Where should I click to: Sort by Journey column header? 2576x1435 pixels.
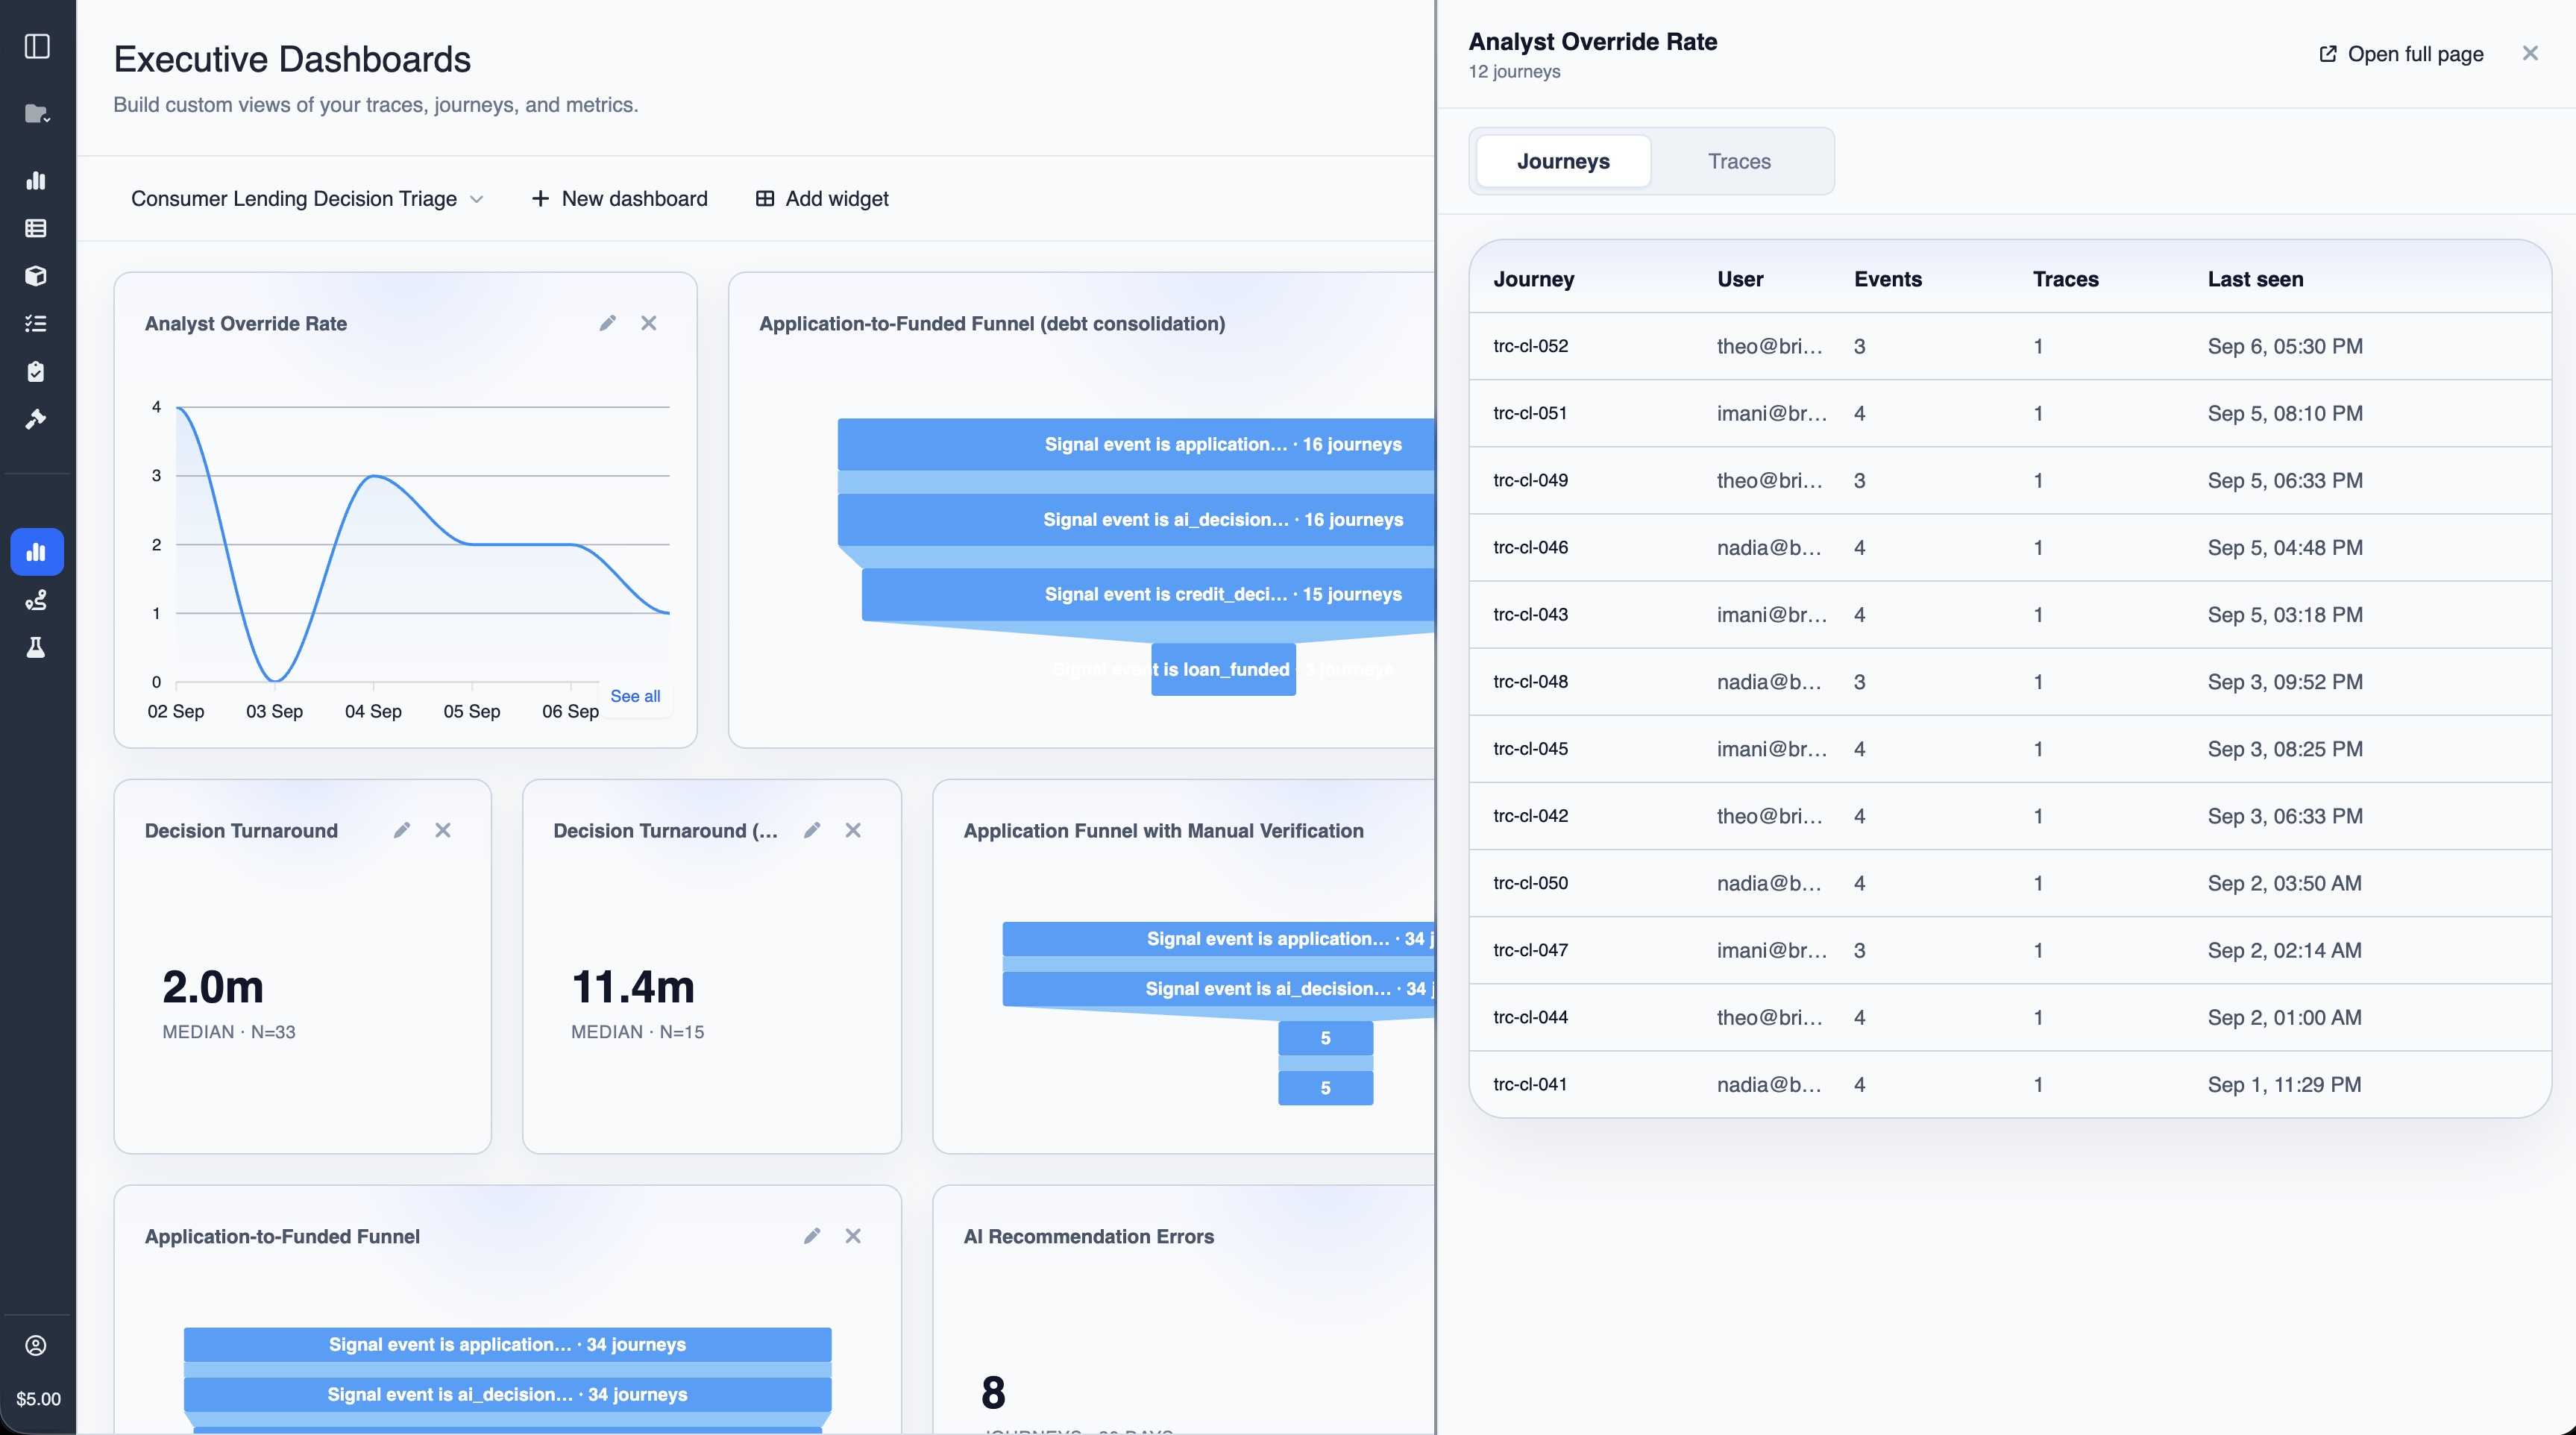tap(1533, 279)
